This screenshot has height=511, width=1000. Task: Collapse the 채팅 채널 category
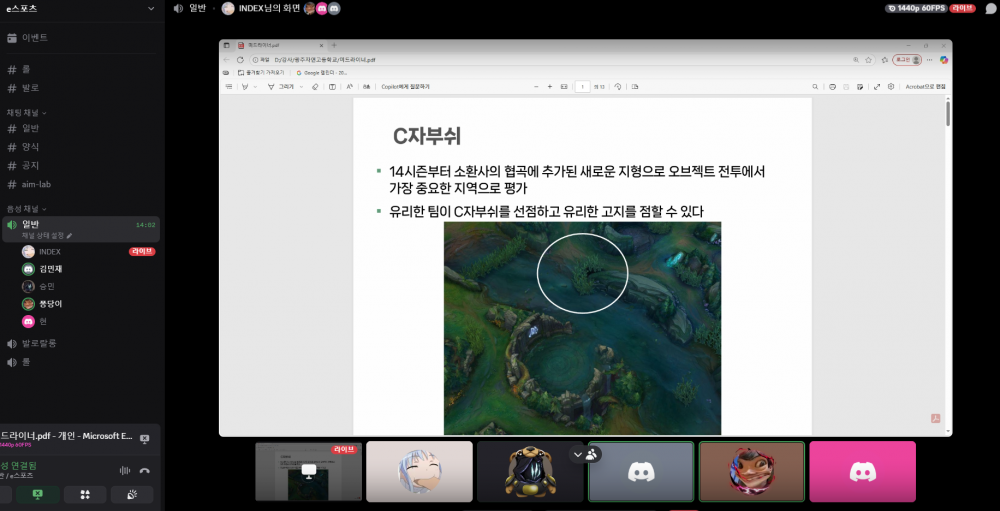pos(27,112)
